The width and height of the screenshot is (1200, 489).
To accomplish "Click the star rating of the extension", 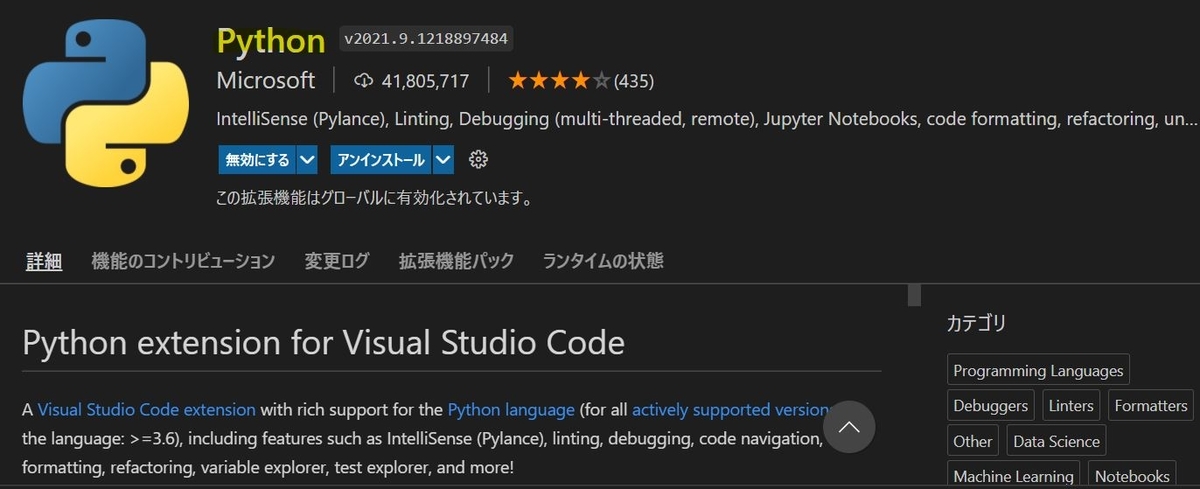I will point(558,80).
